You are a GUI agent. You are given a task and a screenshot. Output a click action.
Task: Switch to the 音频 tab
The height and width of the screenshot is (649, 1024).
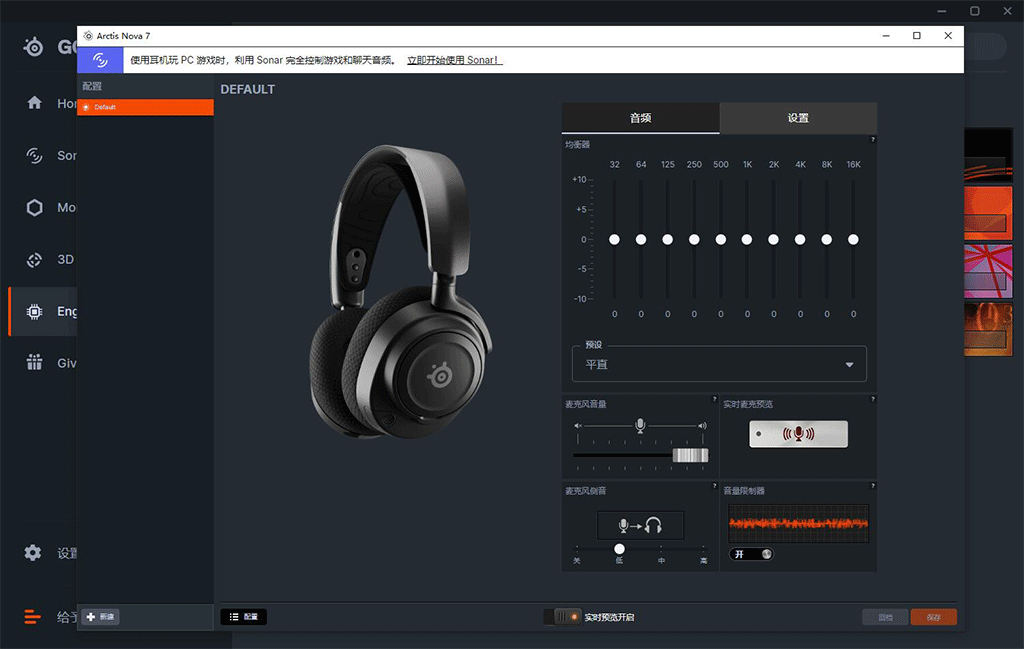point(640,118)
